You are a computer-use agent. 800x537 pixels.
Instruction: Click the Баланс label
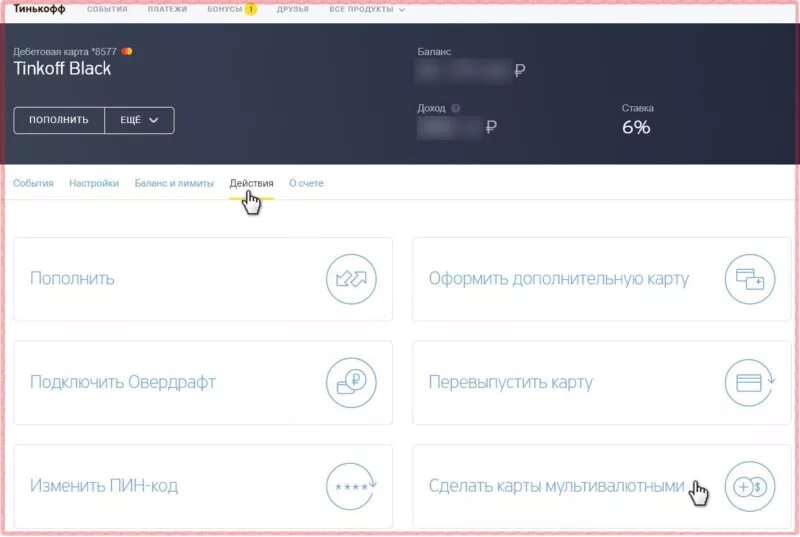pos(434,52)
